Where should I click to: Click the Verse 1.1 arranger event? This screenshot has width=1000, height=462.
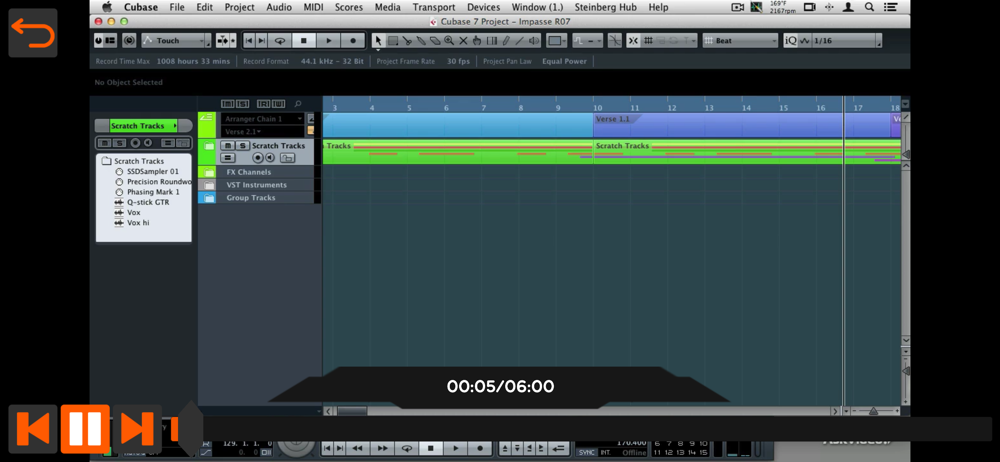pos(740,125)
